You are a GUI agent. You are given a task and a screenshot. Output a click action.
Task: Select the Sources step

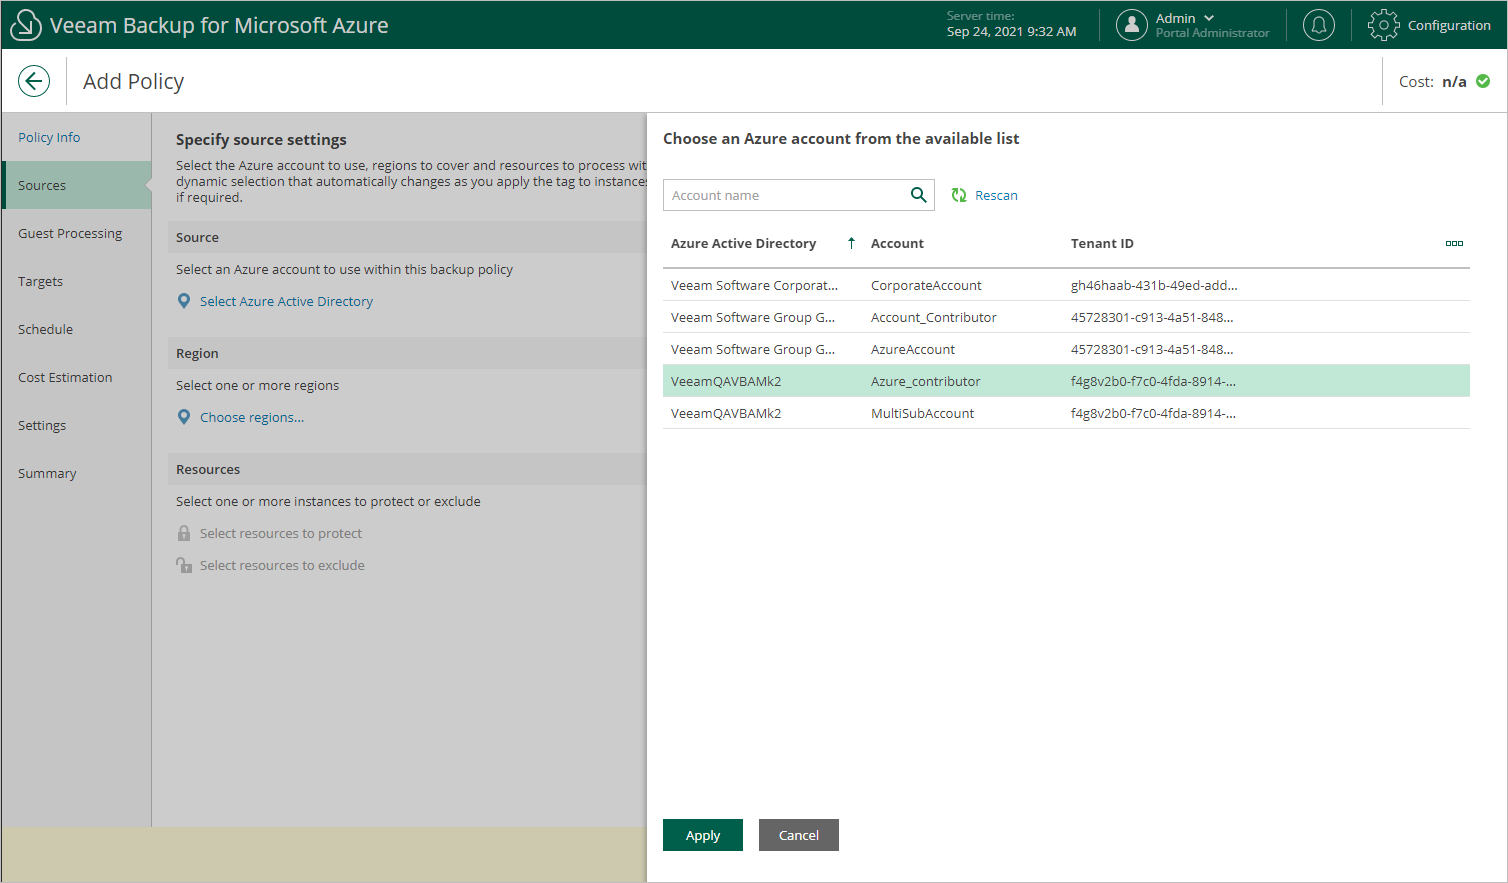77,185
